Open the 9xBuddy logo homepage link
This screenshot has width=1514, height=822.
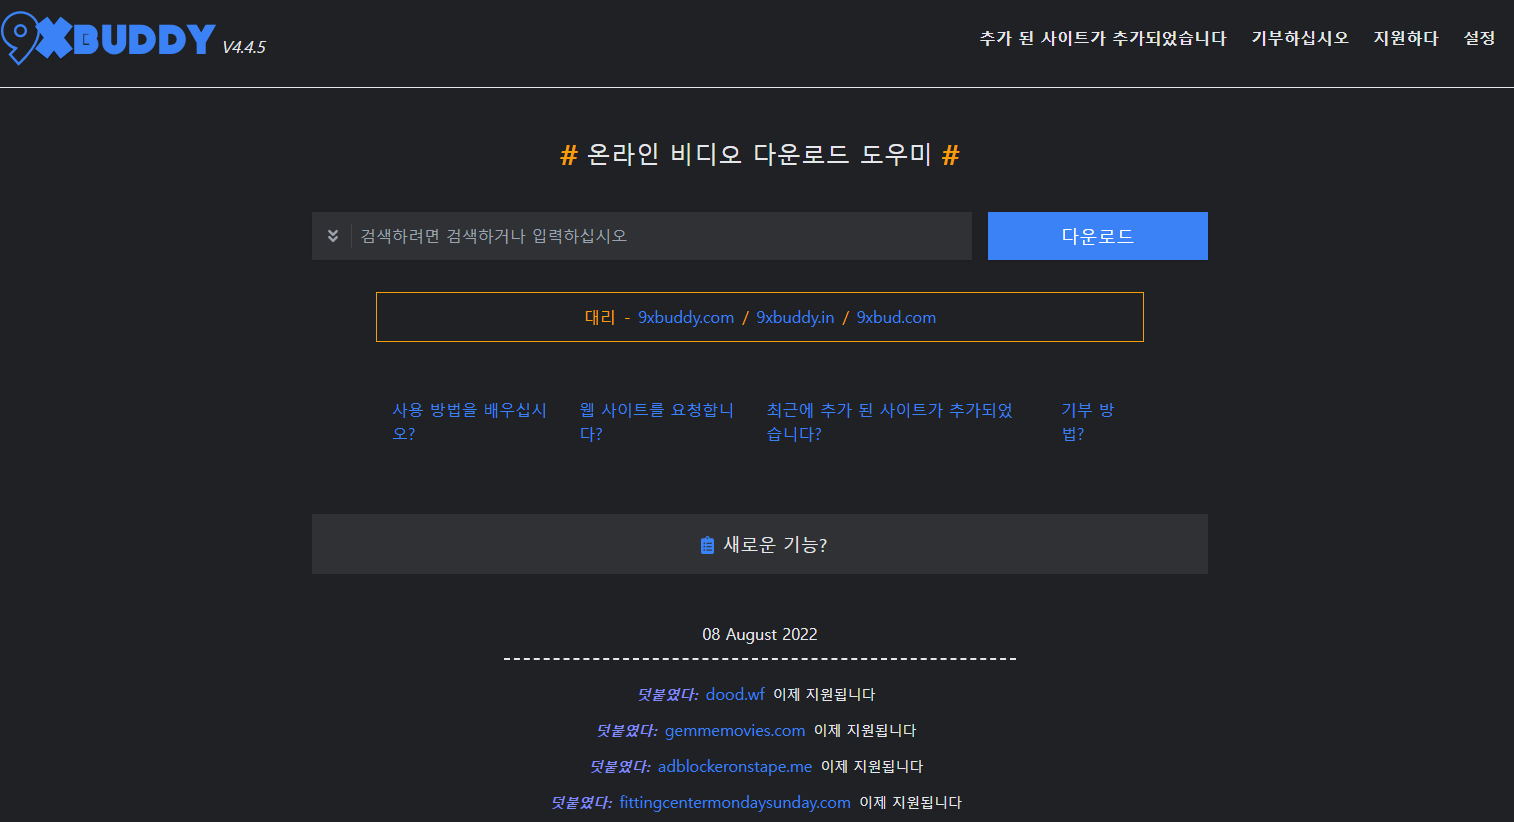coord(108,38)
